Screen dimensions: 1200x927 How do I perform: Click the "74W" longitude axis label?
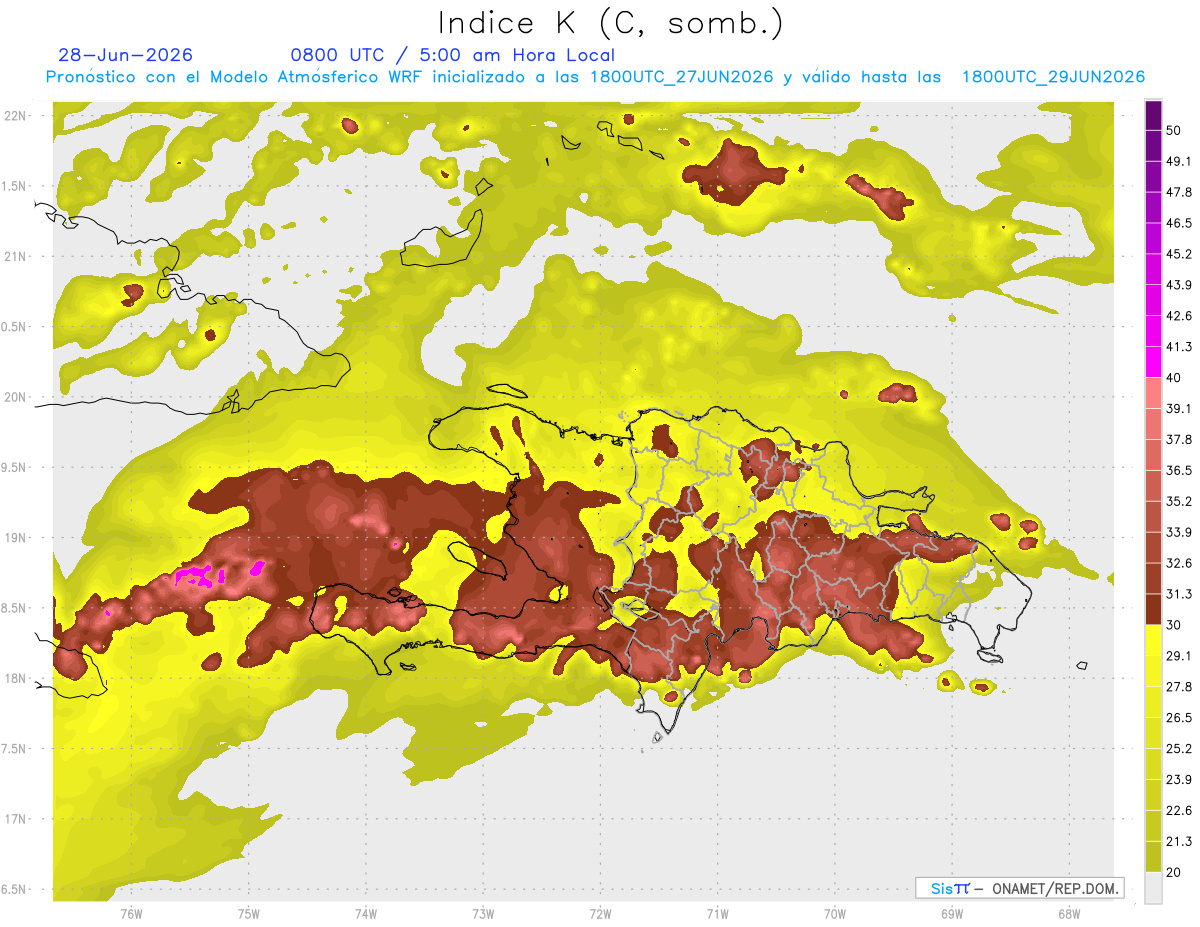coord(366,914)
